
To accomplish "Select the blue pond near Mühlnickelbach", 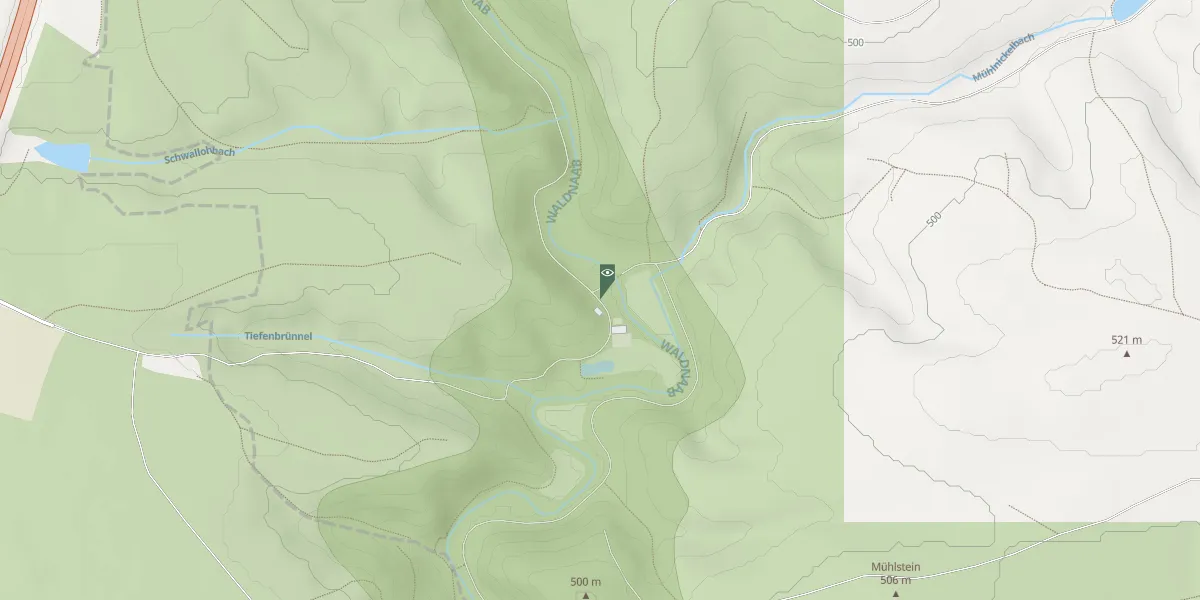I will 1128,9.
